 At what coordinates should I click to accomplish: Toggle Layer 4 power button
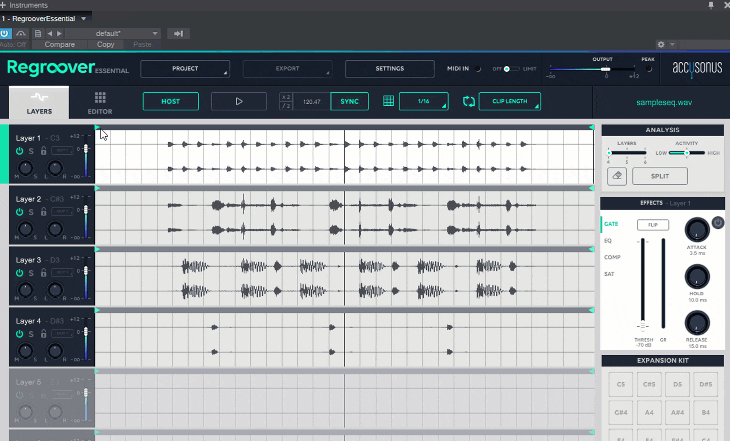click(19, 334)
